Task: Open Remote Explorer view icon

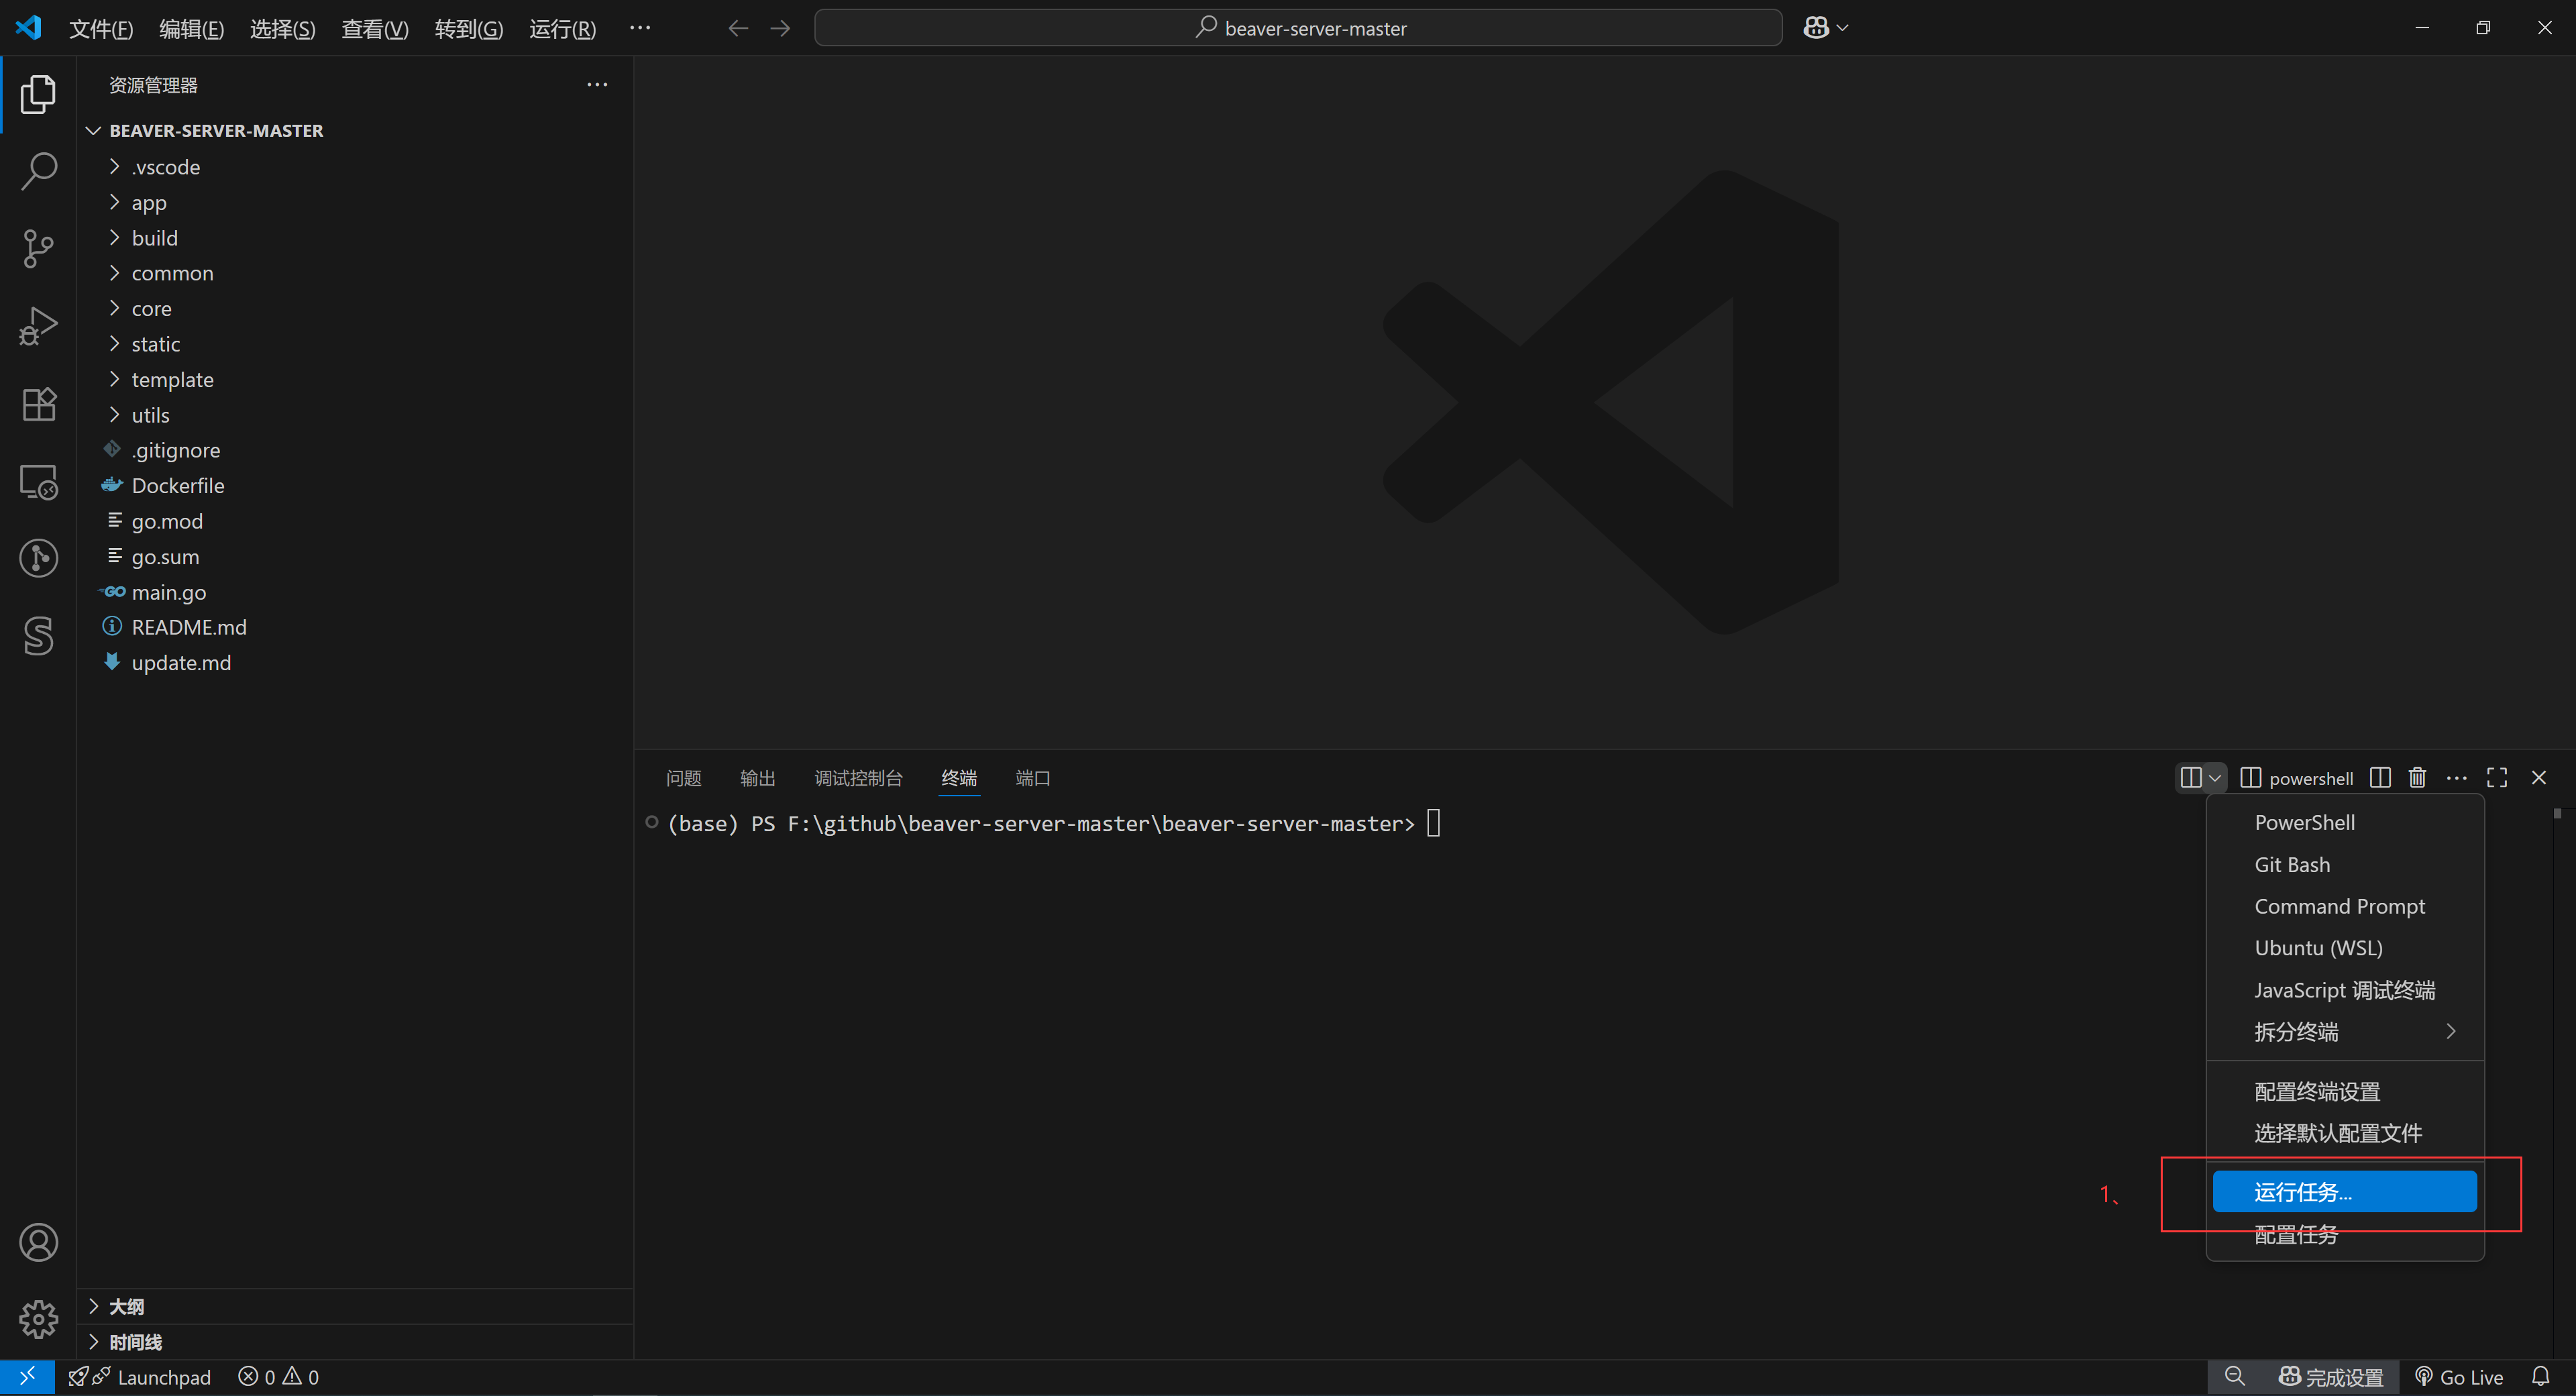Action: [38, 482]
